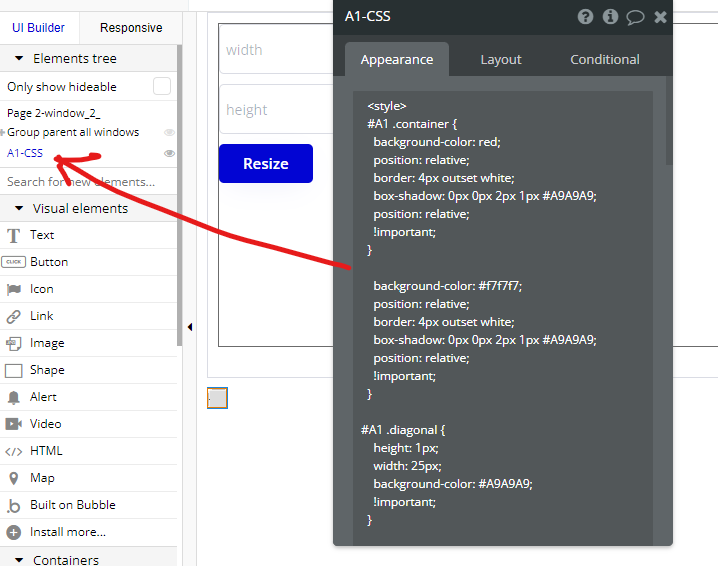Switch to the Responsive tab

pyautogui.click(x=131, y=27)
